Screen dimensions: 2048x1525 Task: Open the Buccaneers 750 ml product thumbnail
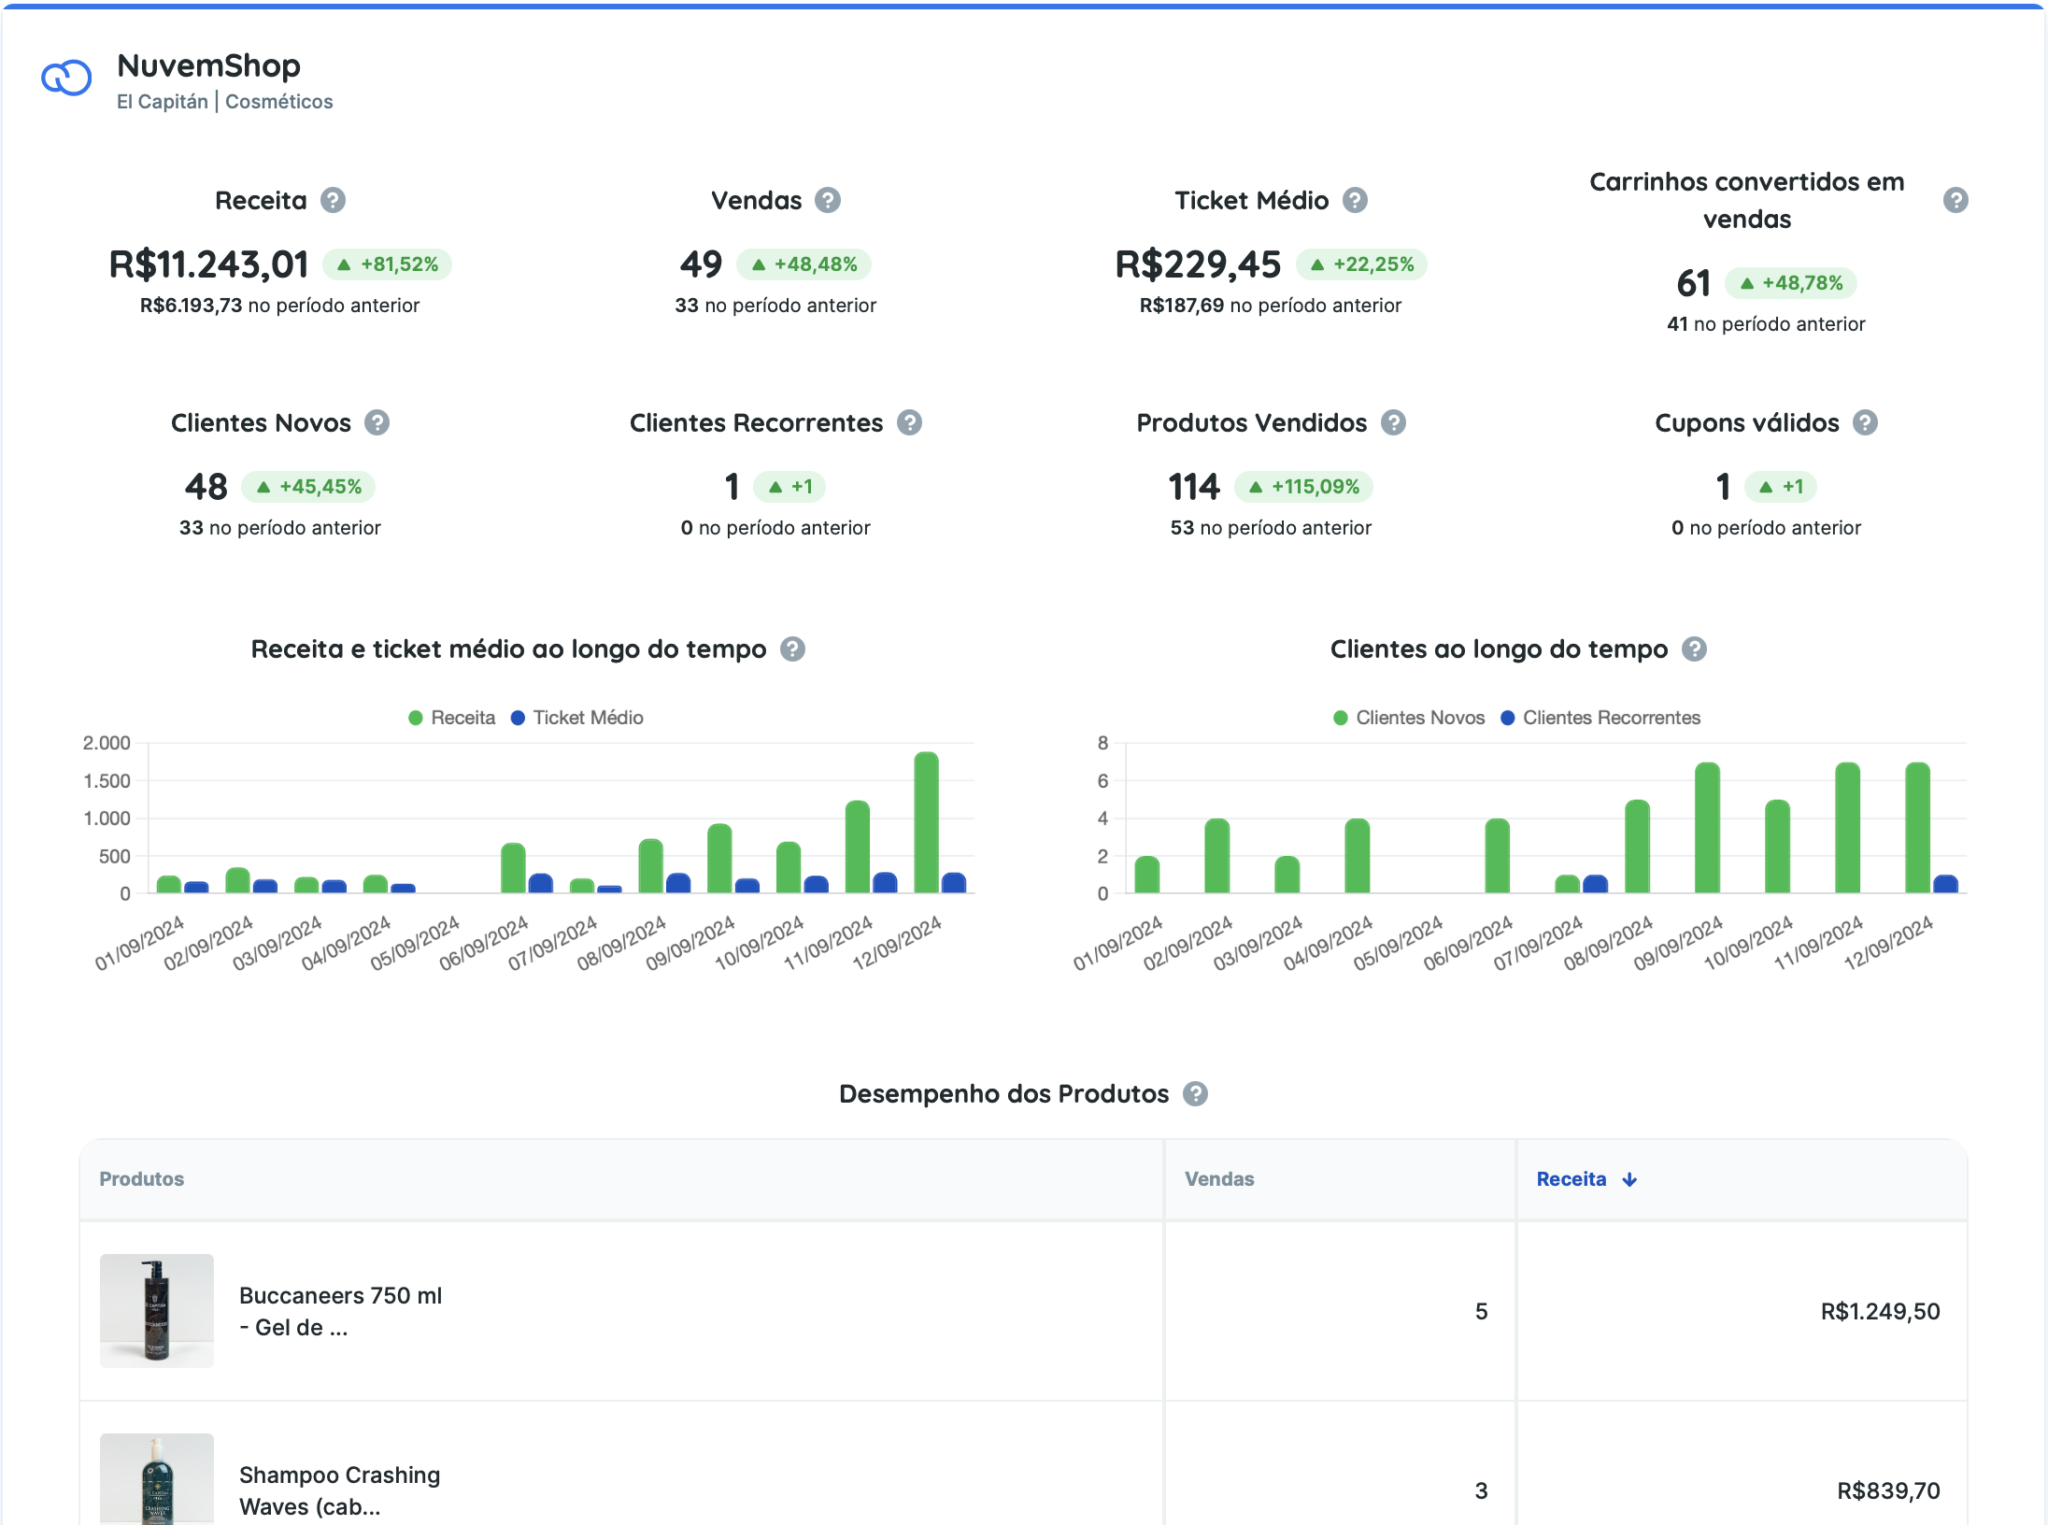click(157, 1310)
